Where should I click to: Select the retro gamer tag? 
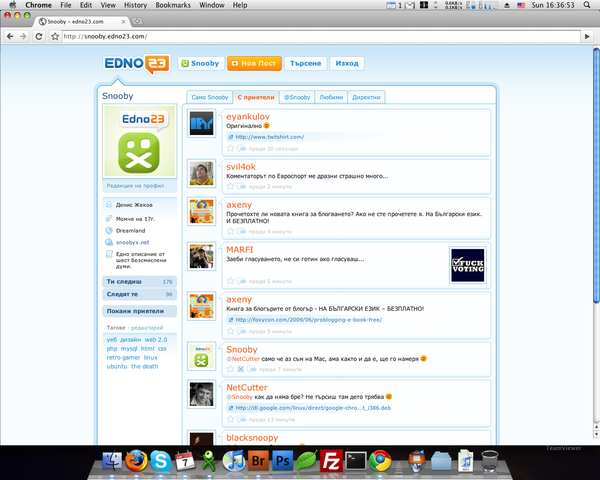click(123, 358)
